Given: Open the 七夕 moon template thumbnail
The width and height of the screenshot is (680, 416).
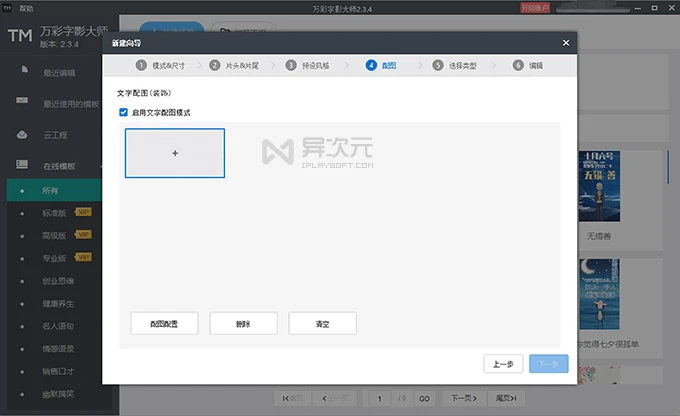Looking at the screenshot, I should point(599,294).
